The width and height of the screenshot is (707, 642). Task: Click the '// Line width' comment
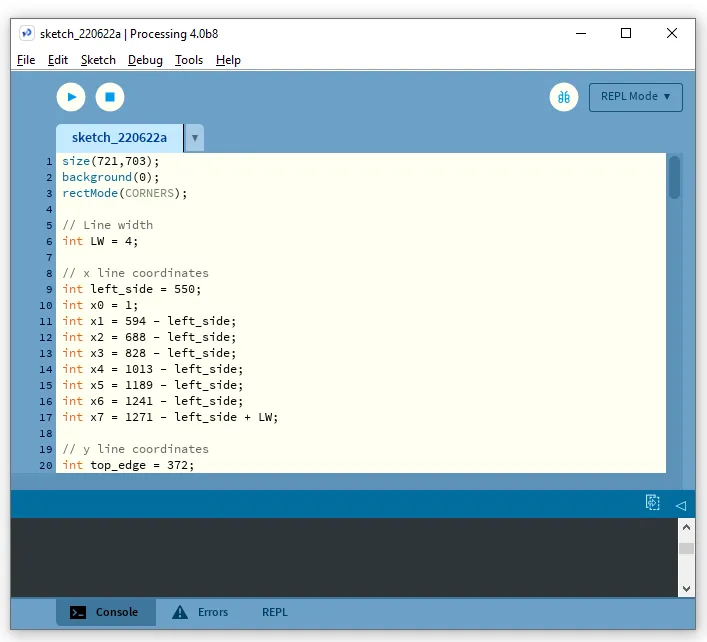108,225
